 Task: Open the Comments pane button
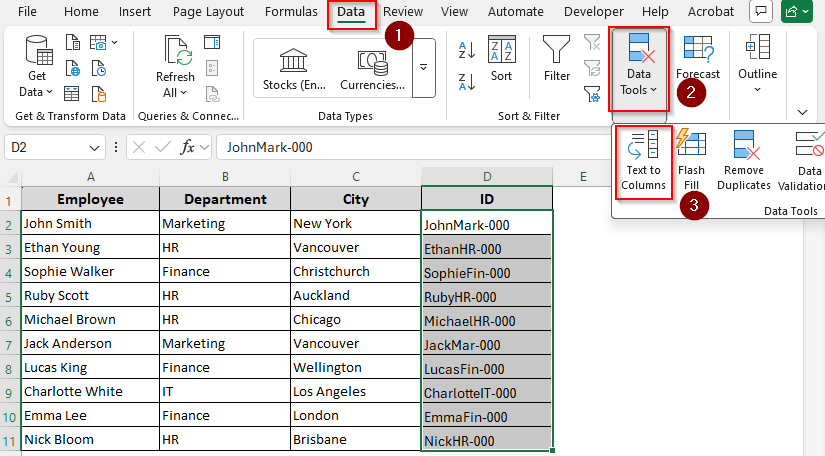tap(761, 11)
